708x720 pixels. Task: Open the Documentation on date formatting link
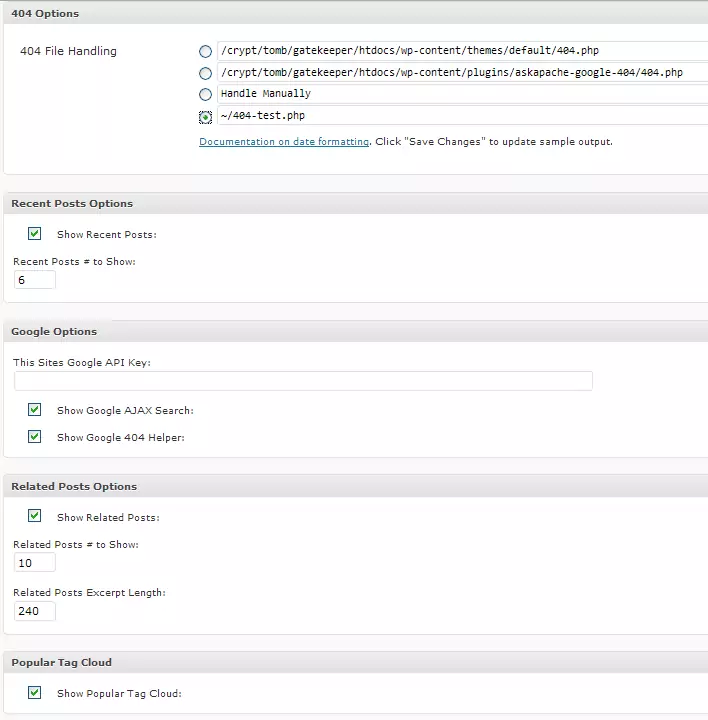pyautogui.click(x=284, y=142)
